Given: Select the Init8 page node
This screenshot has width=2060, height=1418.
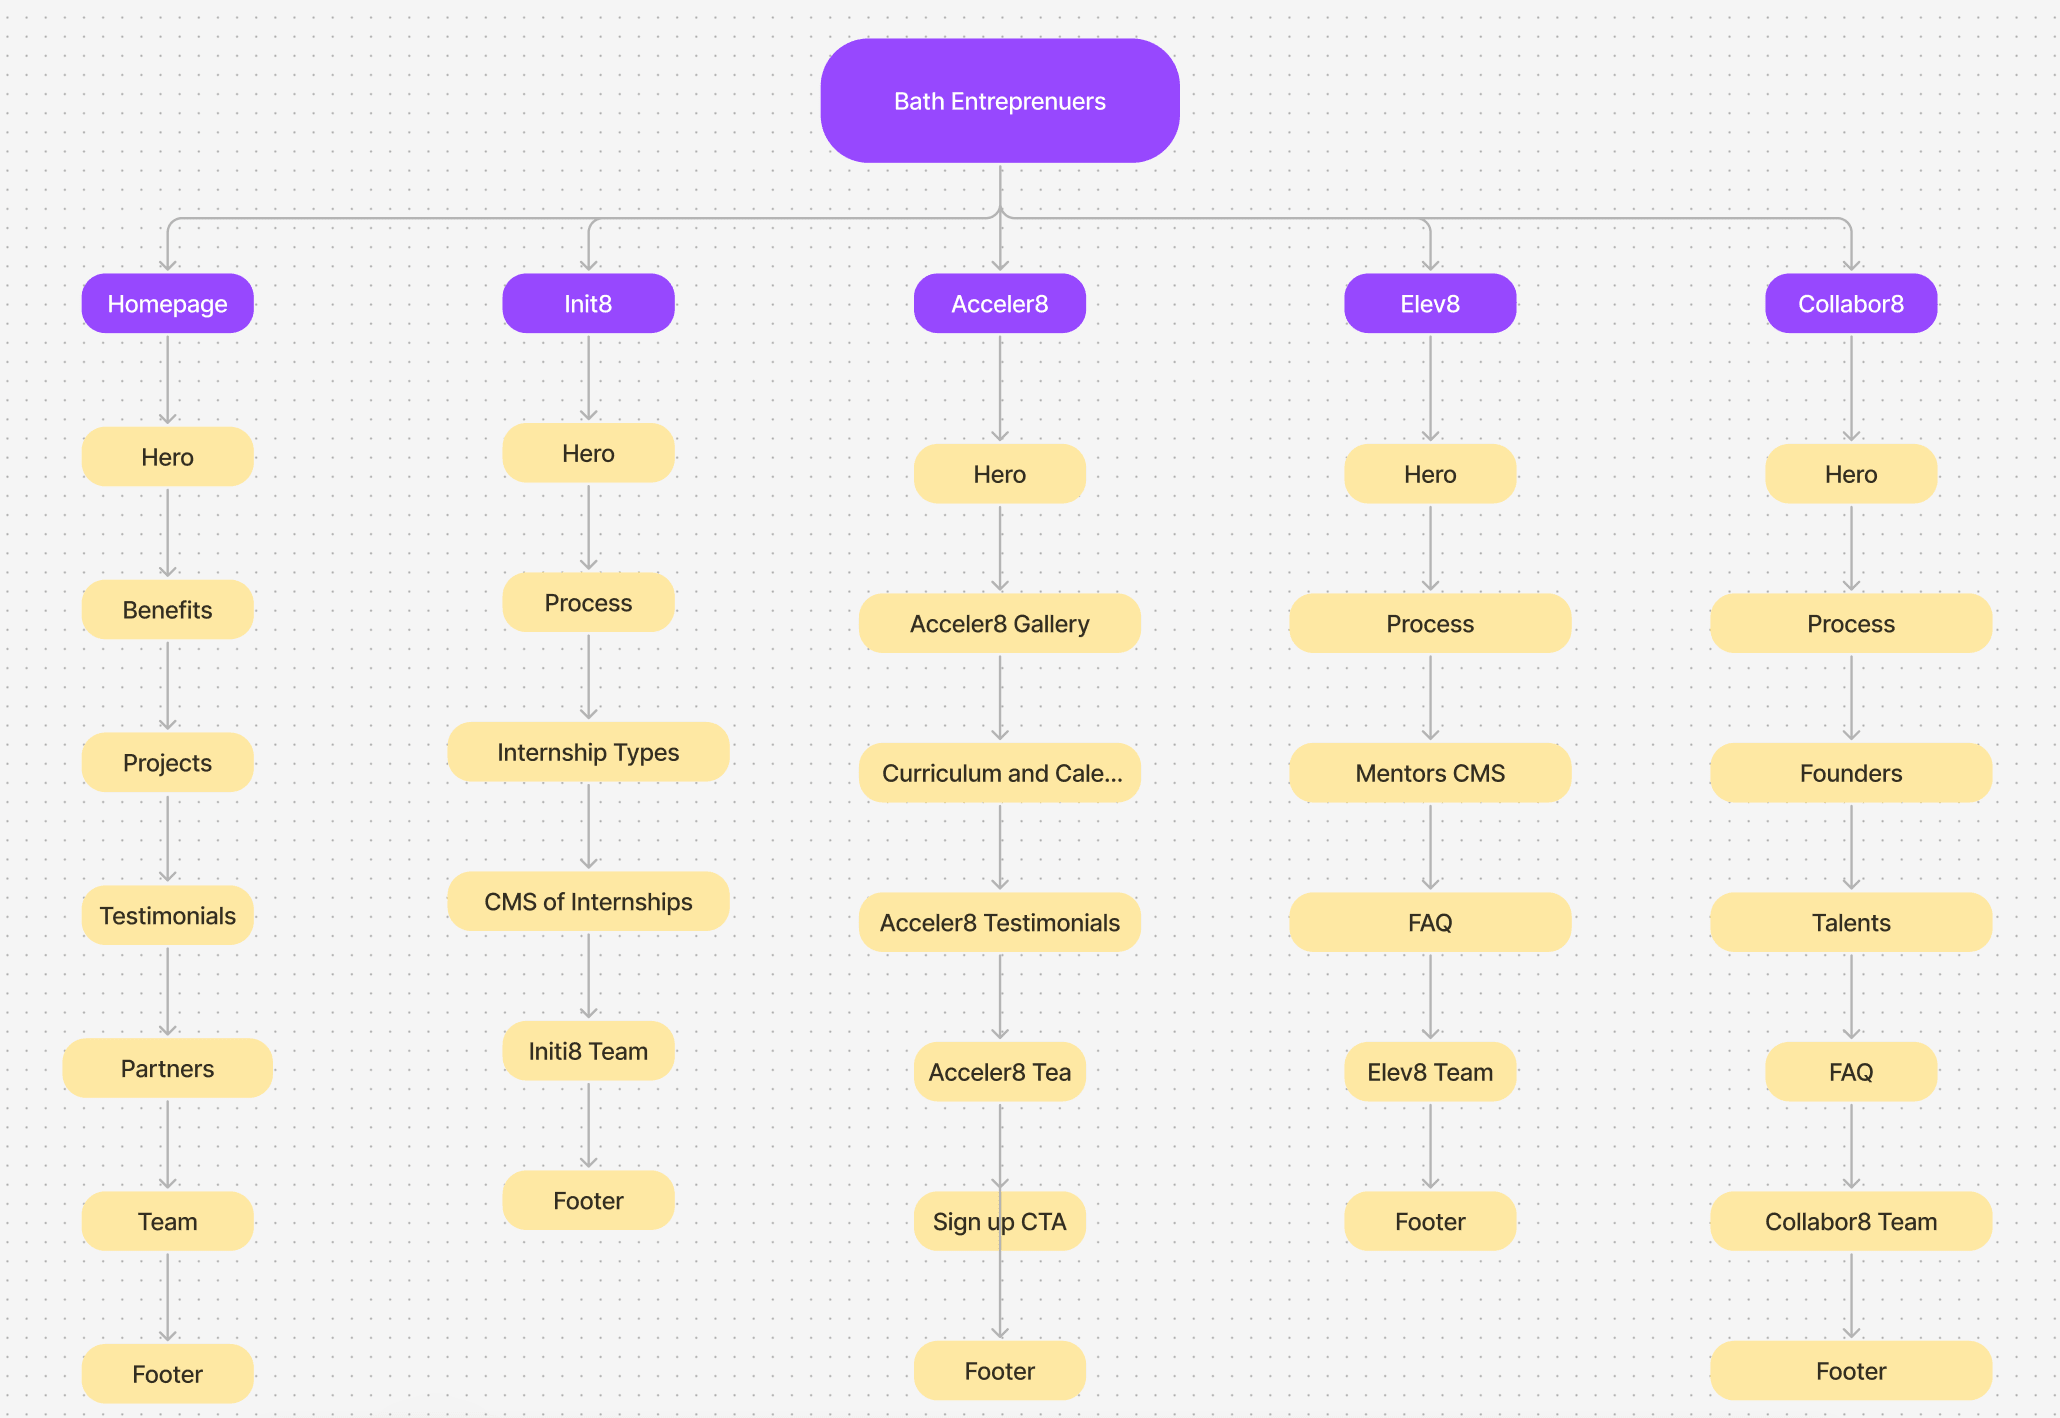Looking at the screenshot, I should point(588,304).
